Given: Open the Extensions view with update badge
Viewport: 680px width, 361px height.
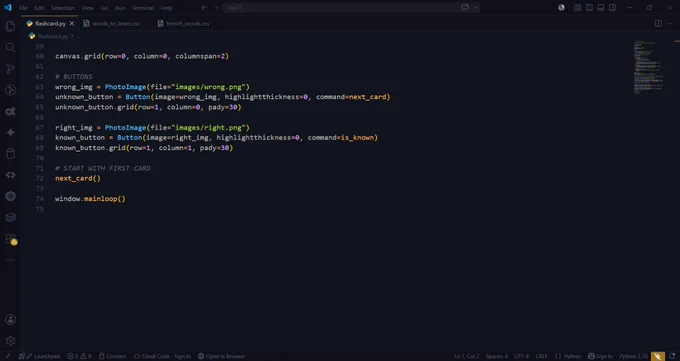Looking at the screenshot, I should pyautogui.click(x=10, y=239).
